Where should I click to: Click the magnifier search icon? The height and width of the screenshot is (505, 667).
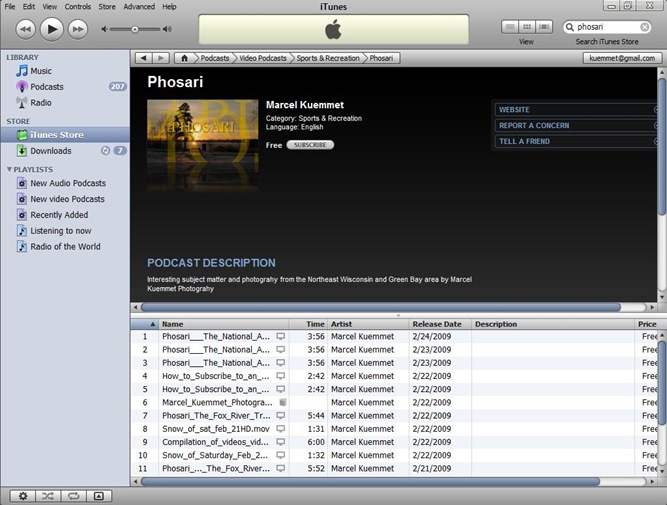pyautogui.click(x=570, y=27)
